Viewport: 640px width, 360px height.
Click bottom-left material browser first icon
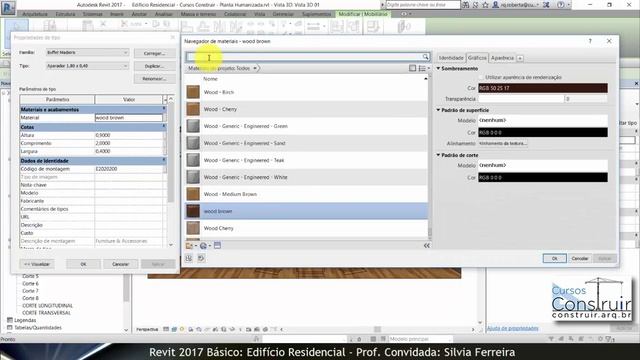(x=189, y=258)
